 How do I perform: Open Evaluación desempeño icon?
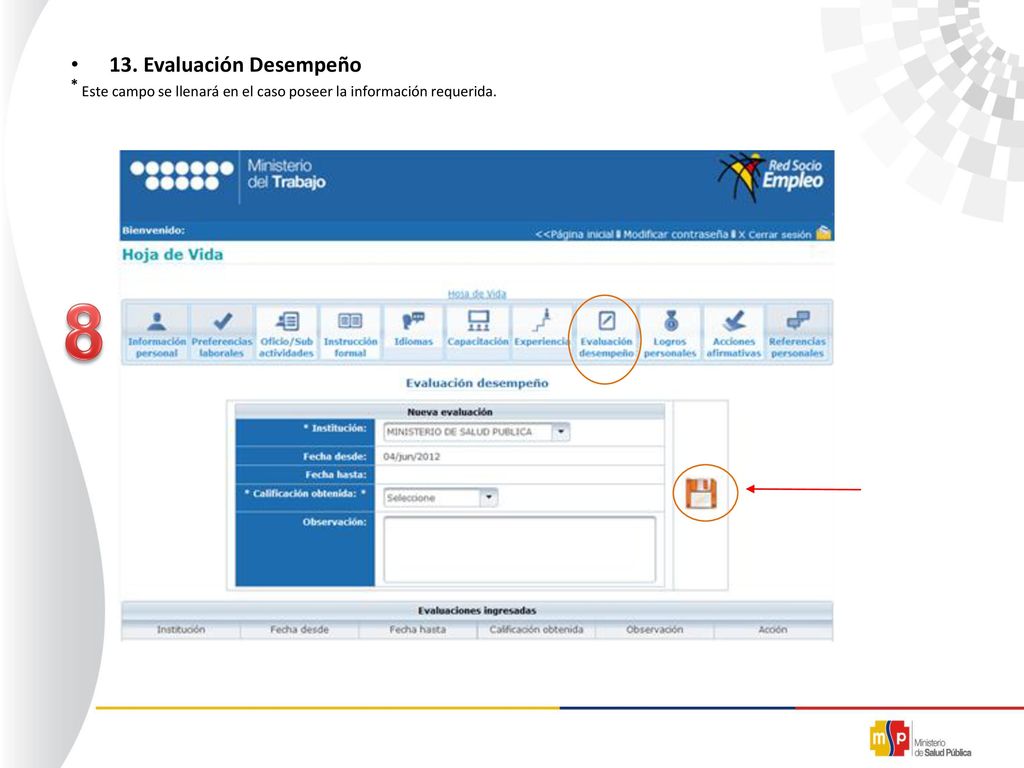click(x=607, y=321)
